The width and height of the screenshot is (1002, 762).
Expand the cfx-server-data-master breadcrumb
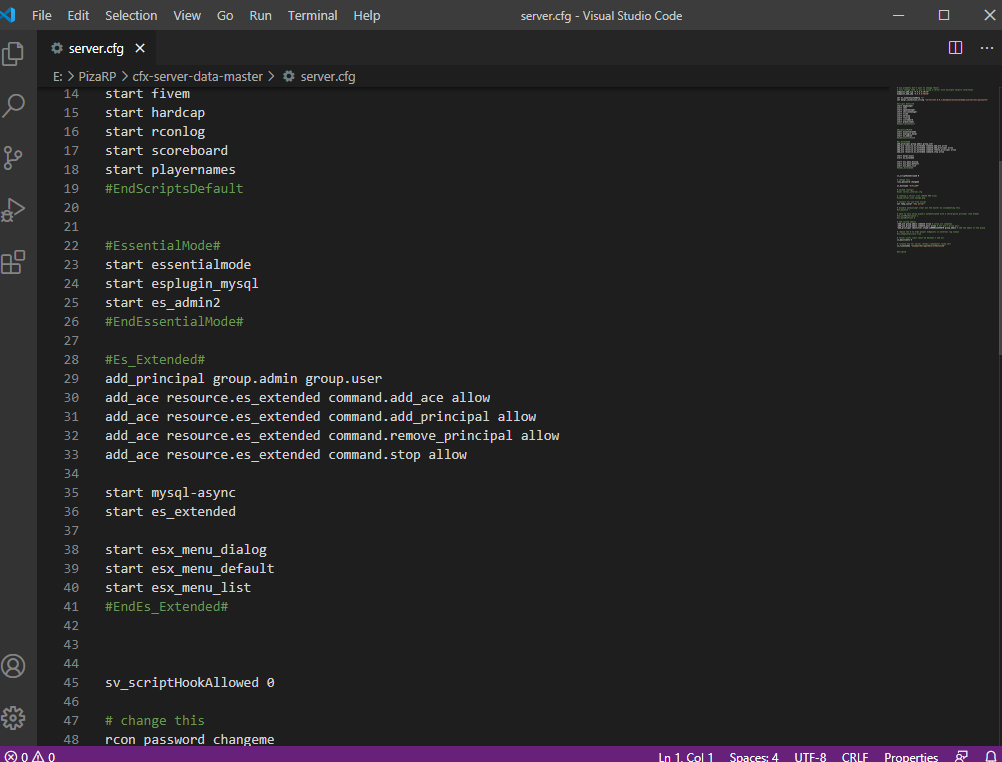(197, 76)
